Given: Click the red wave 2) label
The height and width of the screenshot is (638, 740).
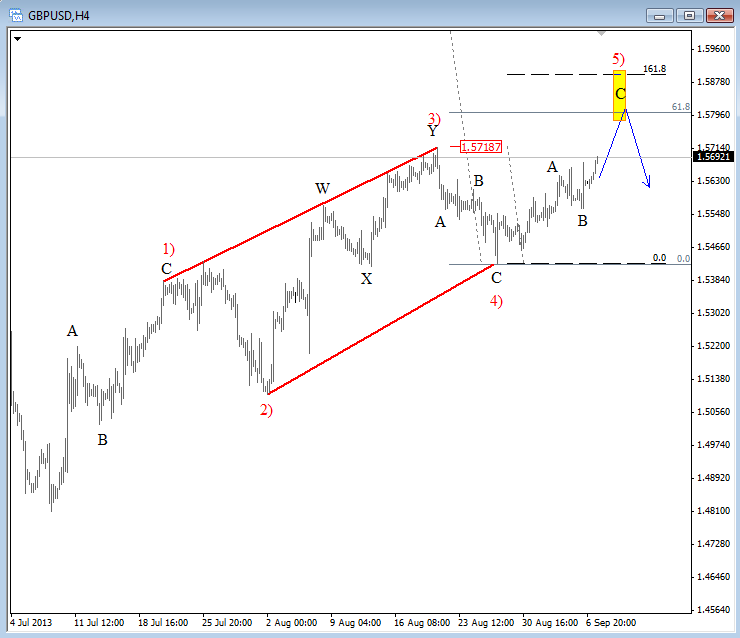Looking at the screenshot, I should [266, 409].
